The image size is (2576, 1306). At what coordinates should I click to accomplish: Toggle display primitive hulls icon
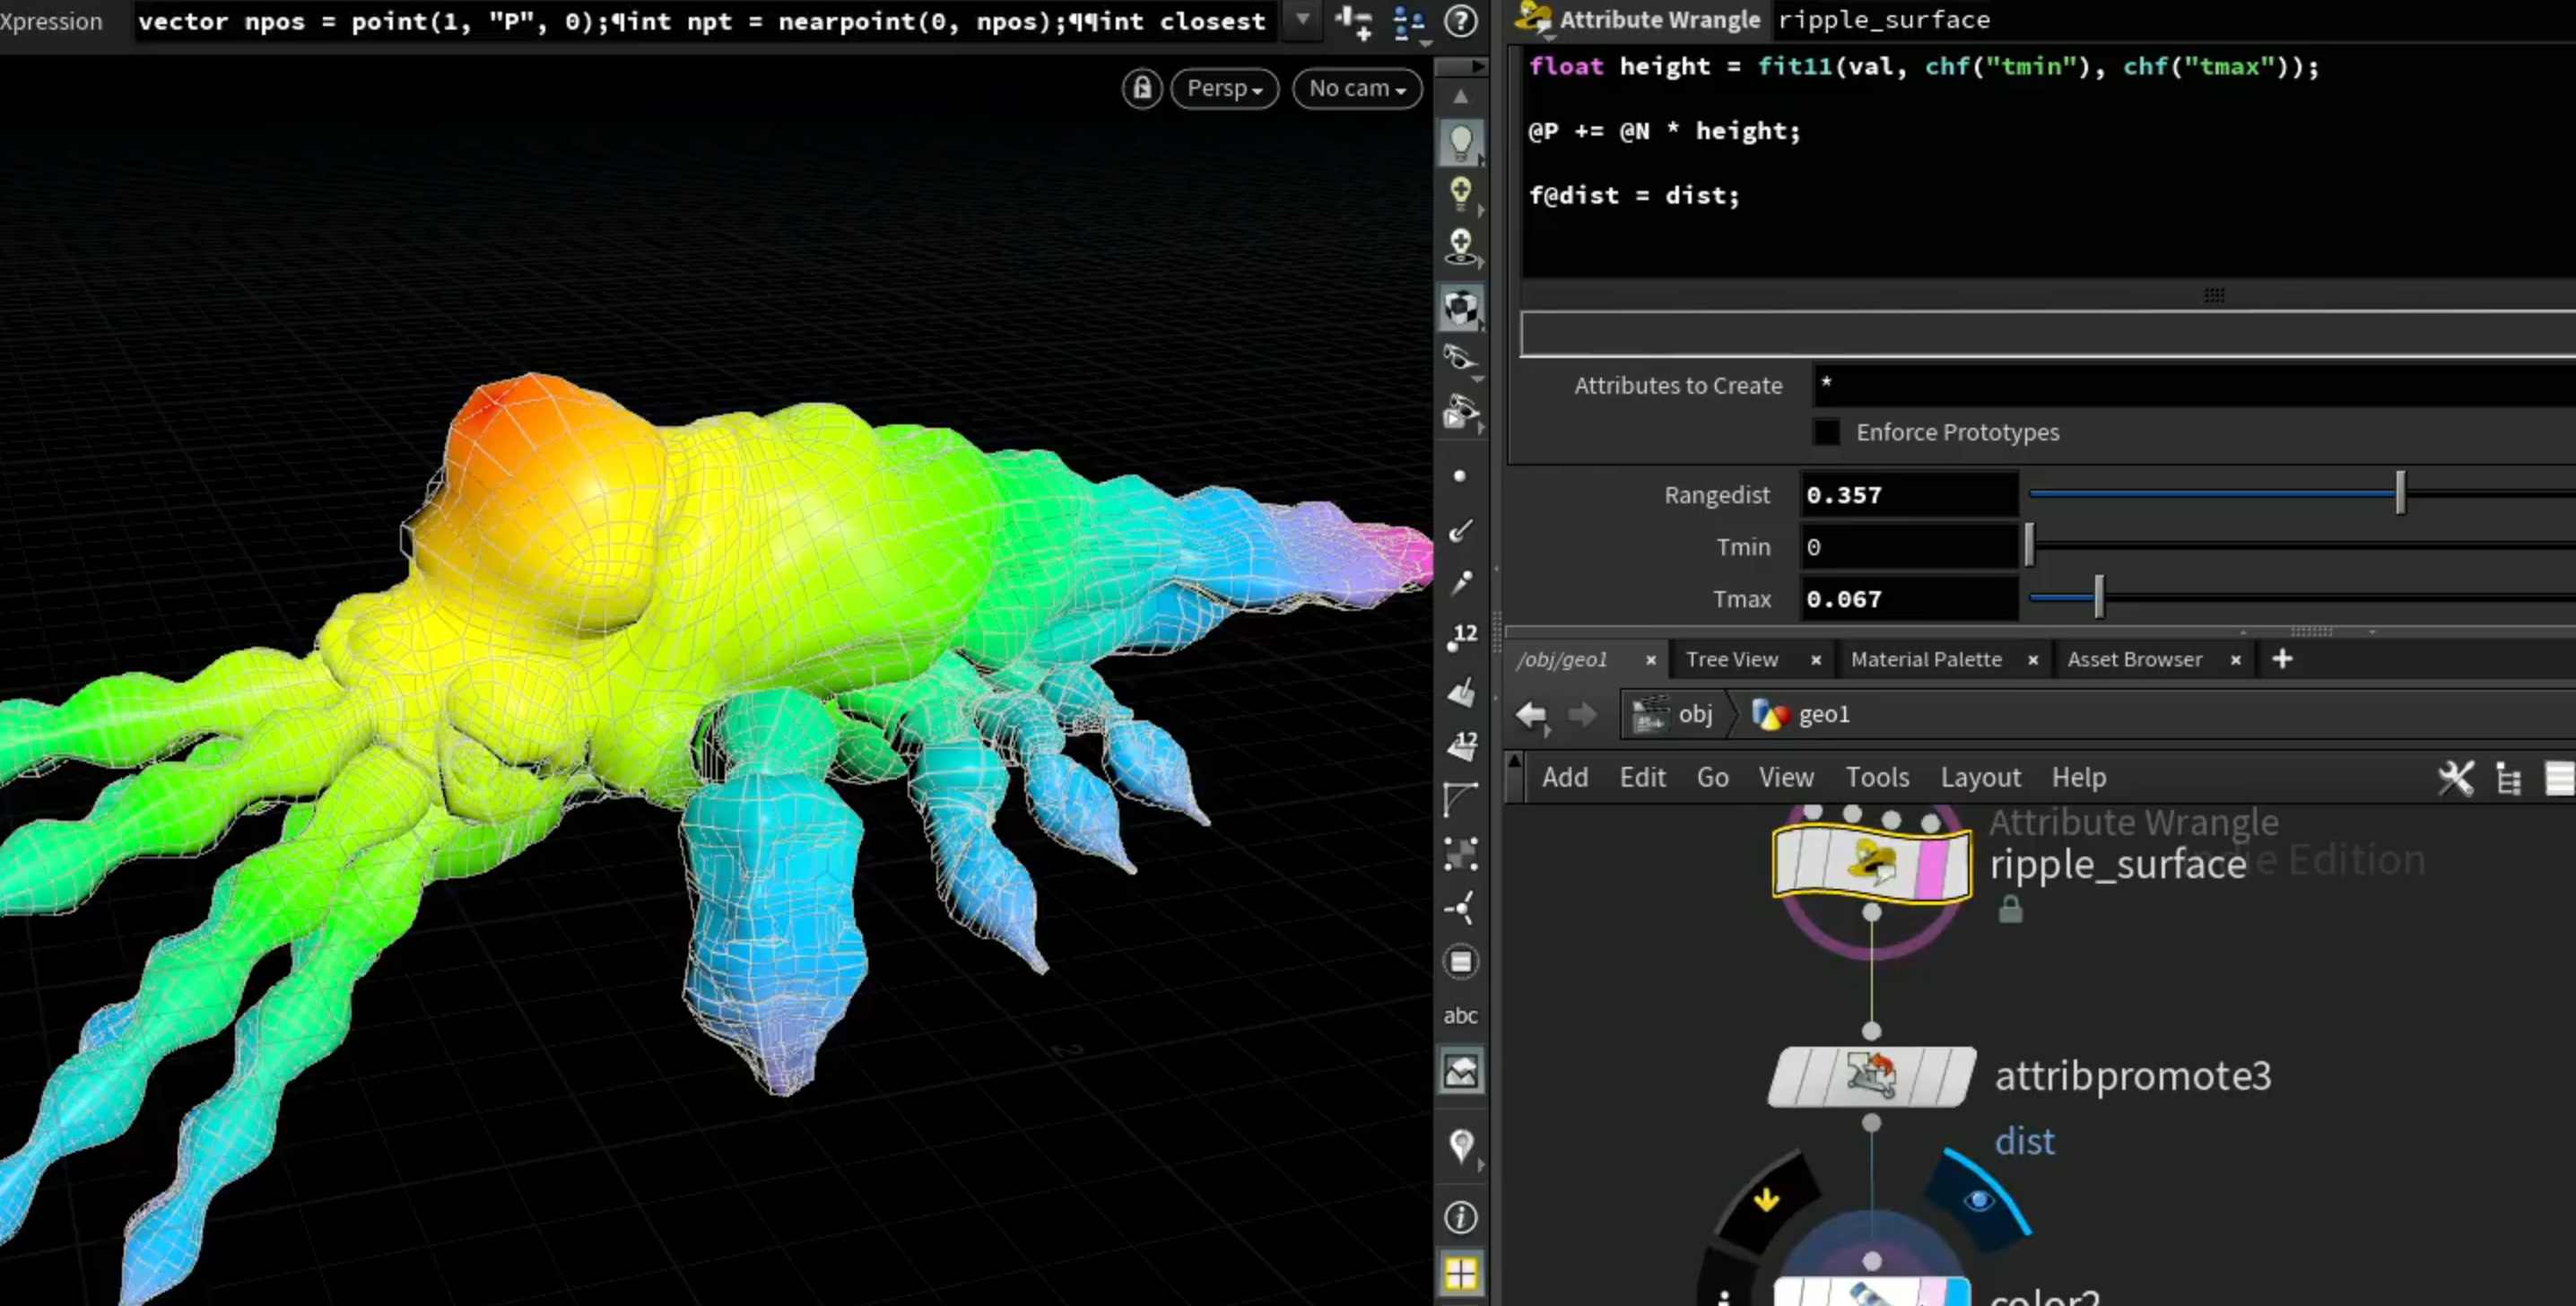(1461, 799)
